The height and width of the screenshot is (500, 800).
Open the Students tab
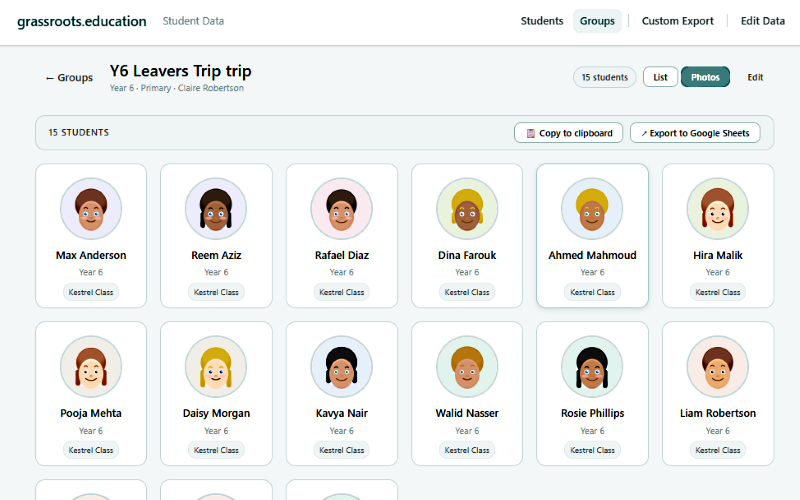coord(542,21)
